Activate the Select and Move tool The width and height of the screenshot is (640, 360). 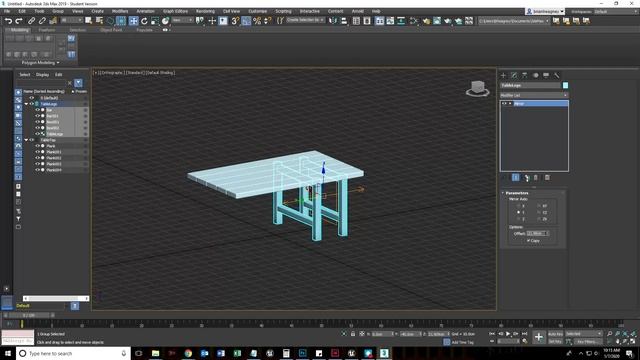[133, 21]
